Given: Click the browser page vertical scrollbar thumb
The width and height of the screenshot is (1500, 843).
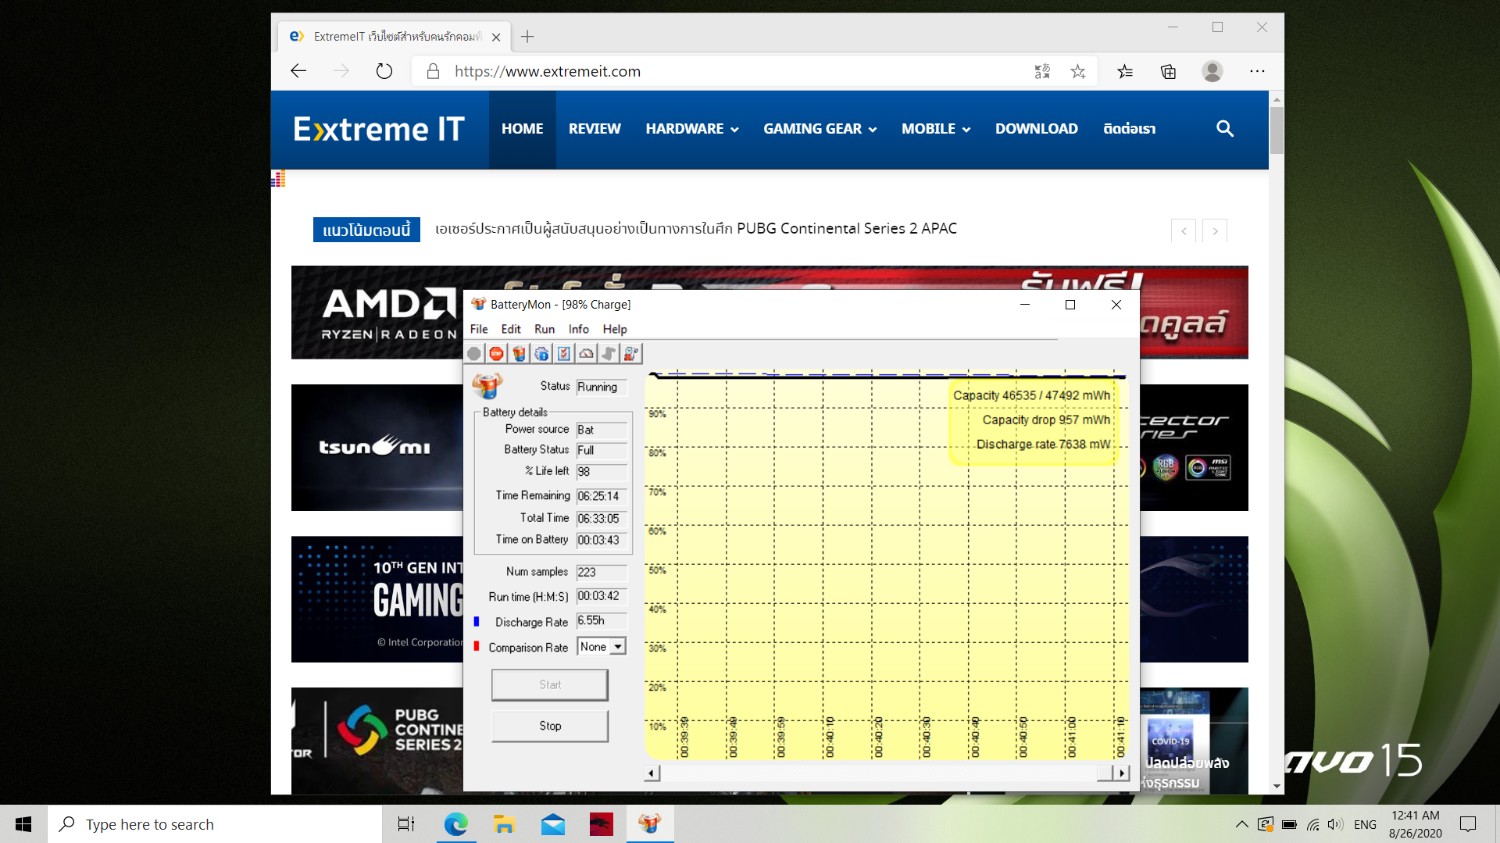Looking at the screenshot, I should [1277, 130].
